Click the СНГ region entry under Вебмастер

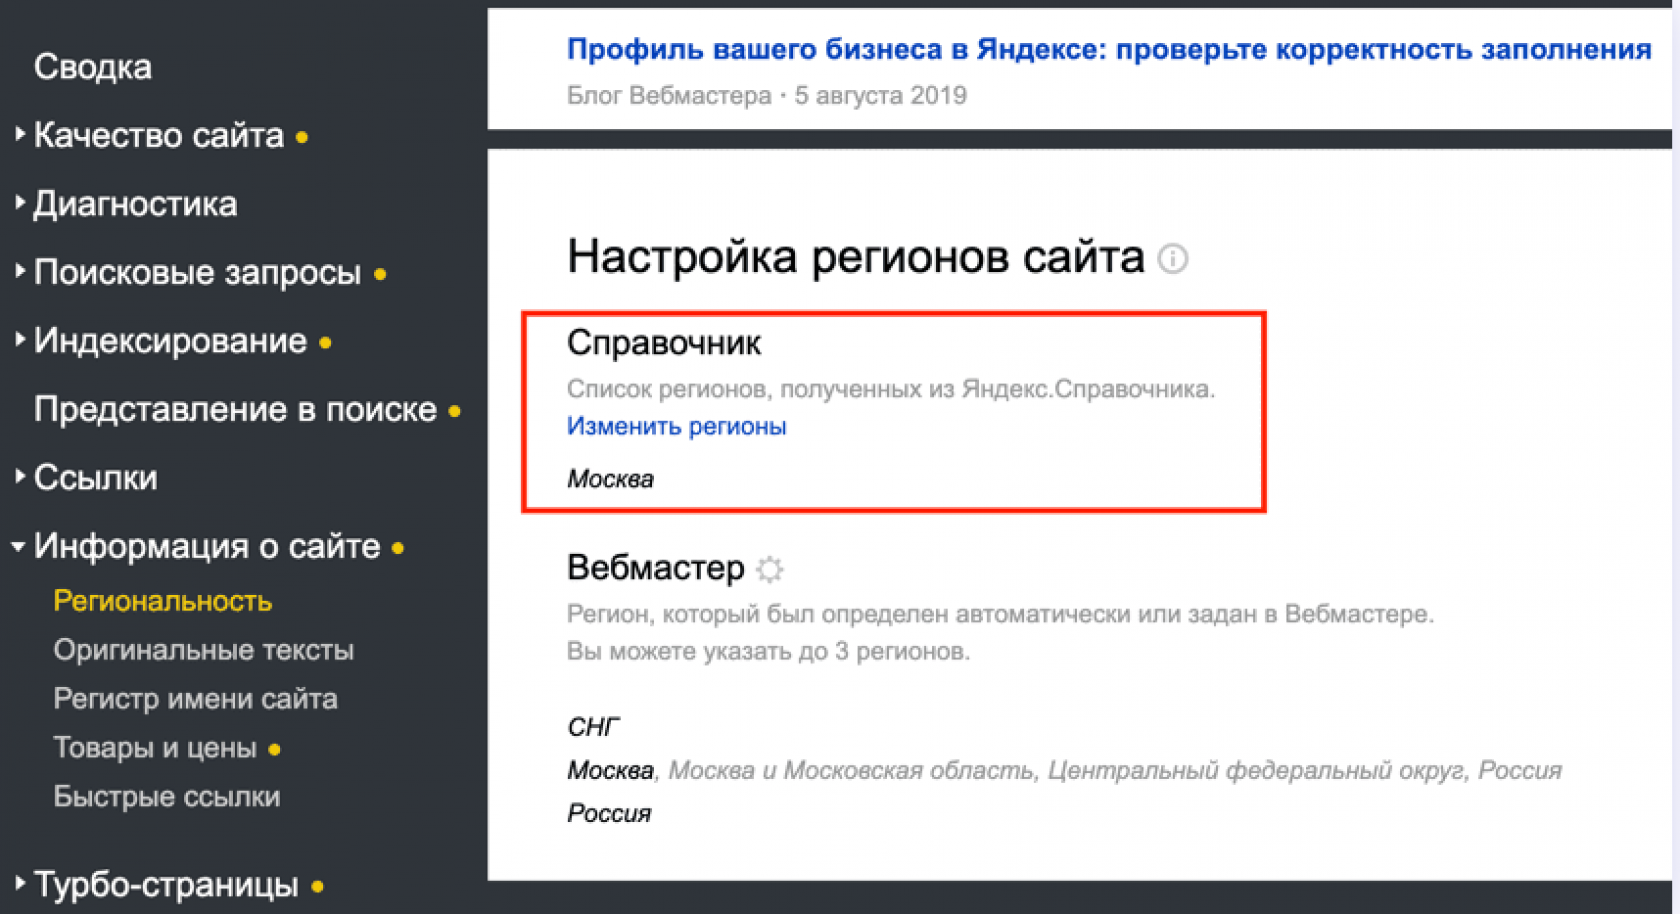(593, 727)
